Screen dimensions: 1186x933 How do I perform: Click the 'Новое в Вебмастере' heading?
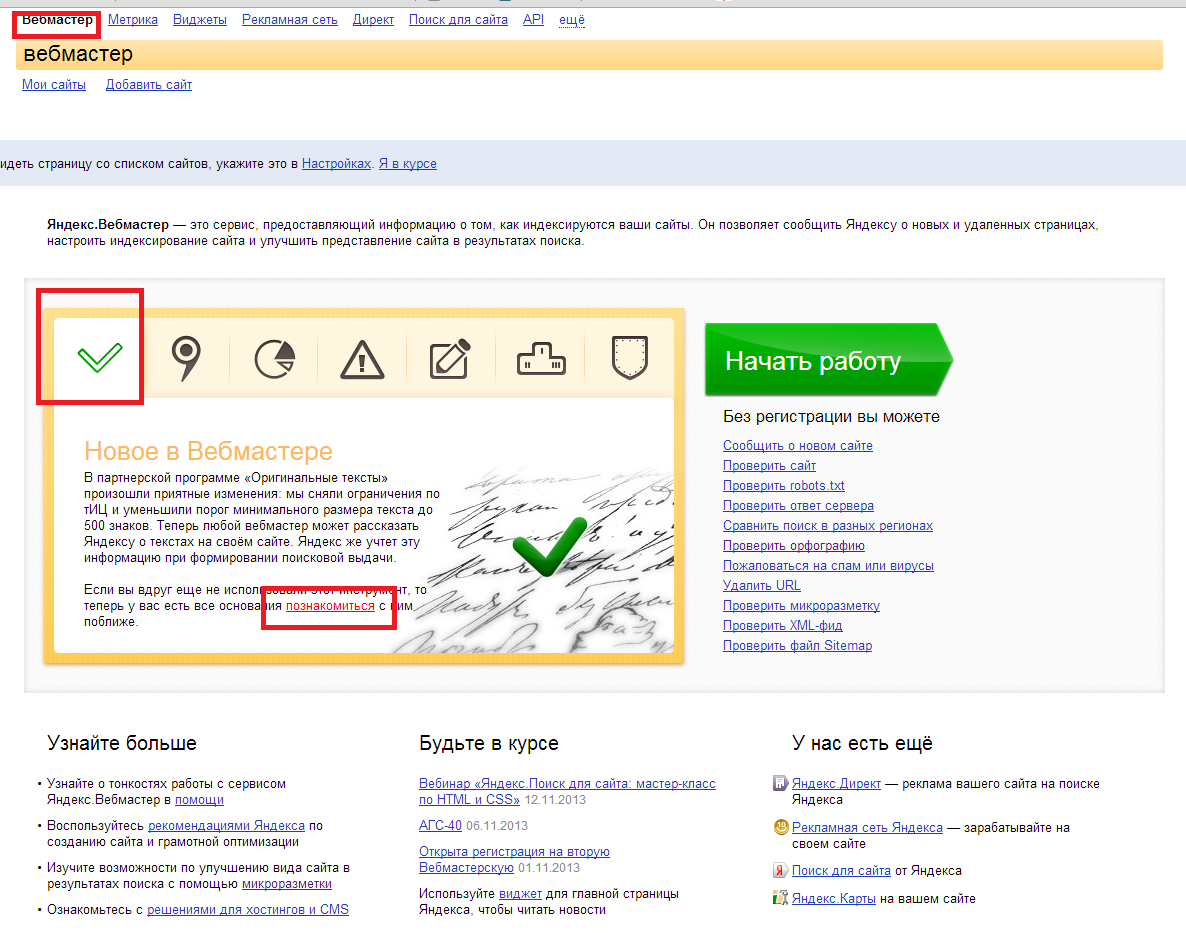(x=208, y=451)
